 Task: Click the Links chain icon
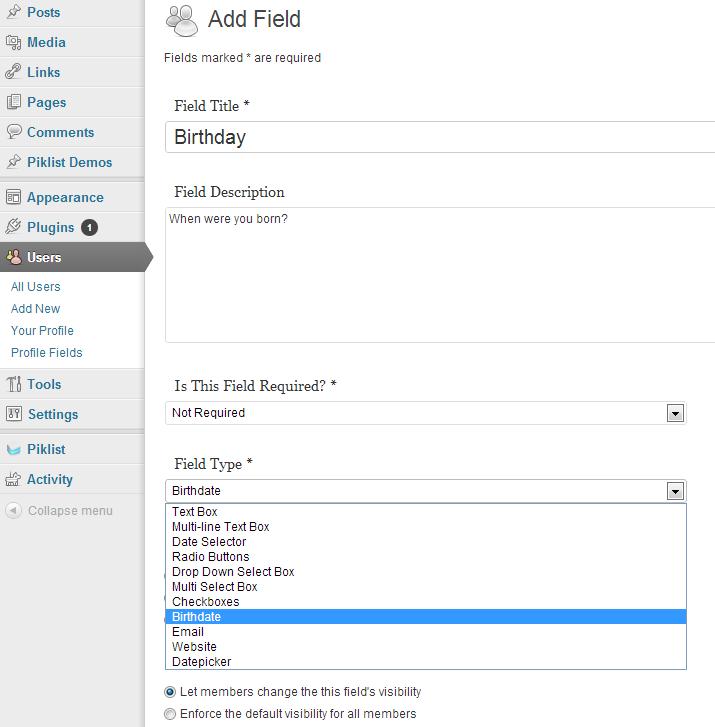click(13, 72)
